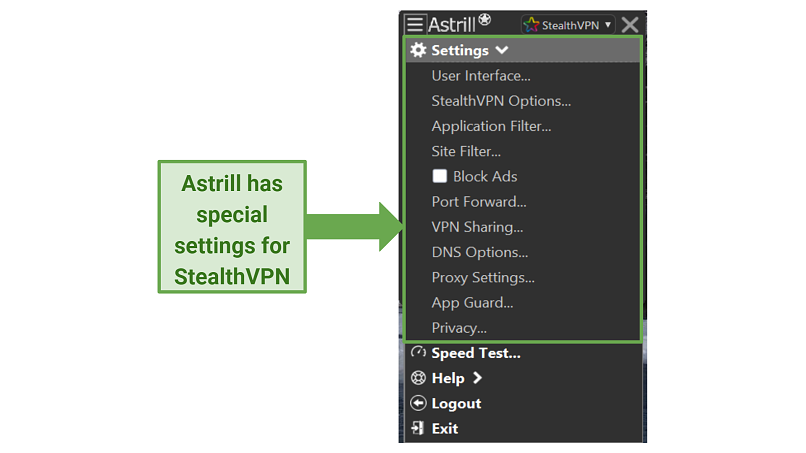Screen dimensions: 806x453
Task: Select Application Filter entry
Action: [x=491, y=126]
